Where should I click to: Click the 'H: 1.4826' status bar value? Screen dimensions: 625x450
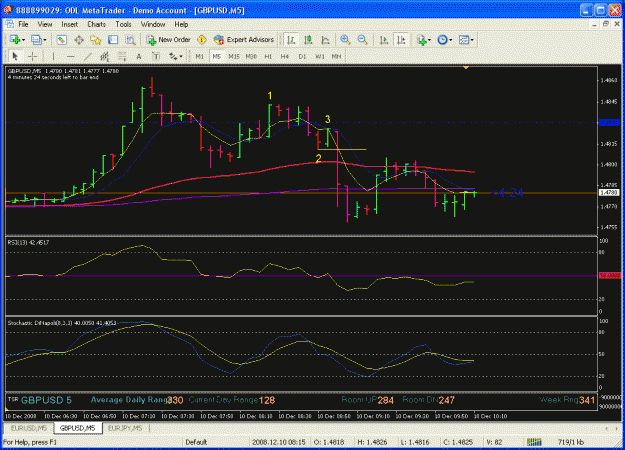(372, 442)
